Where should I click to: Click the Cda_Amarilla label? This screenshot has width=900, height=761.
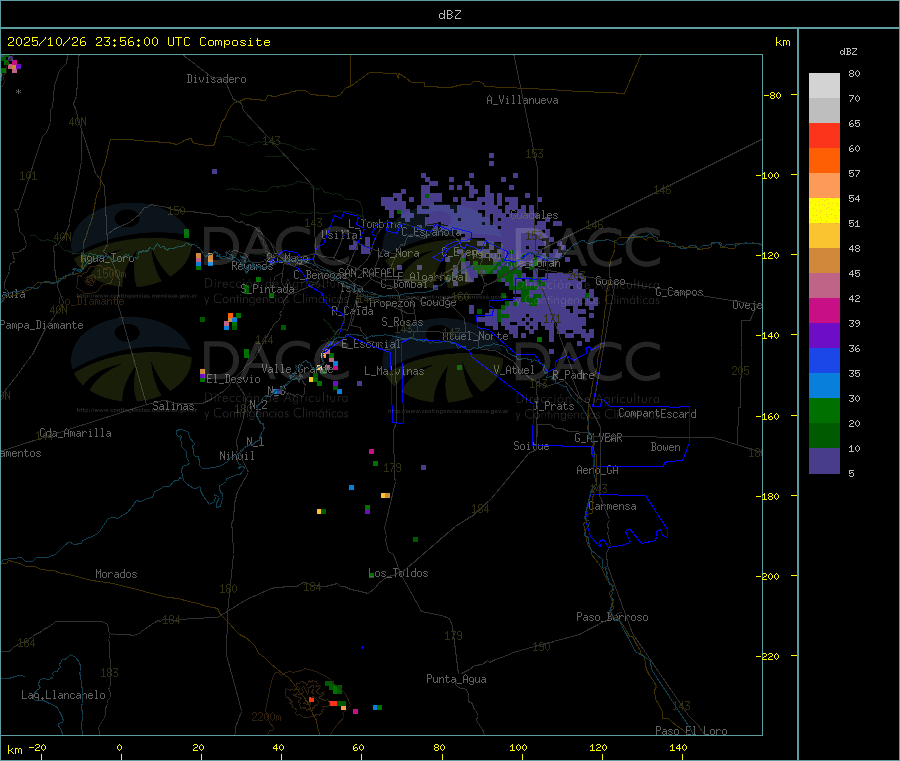tap(75, 433)
